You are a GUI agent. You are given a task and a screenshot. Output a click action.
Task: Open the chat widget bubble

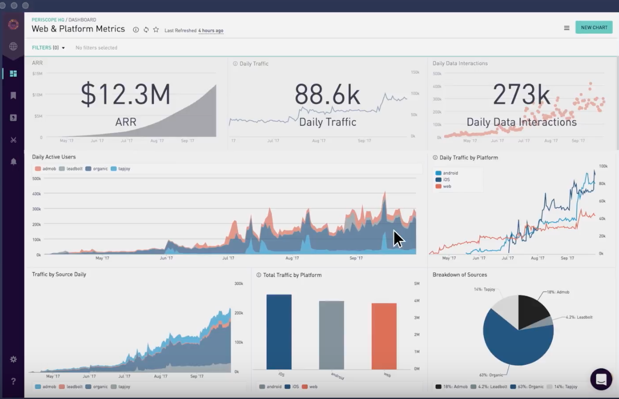tap(601, 379)
